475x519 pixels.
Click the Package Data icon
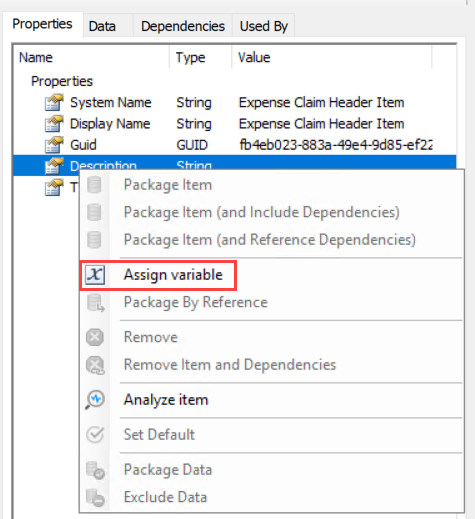(x=95, y=470)
